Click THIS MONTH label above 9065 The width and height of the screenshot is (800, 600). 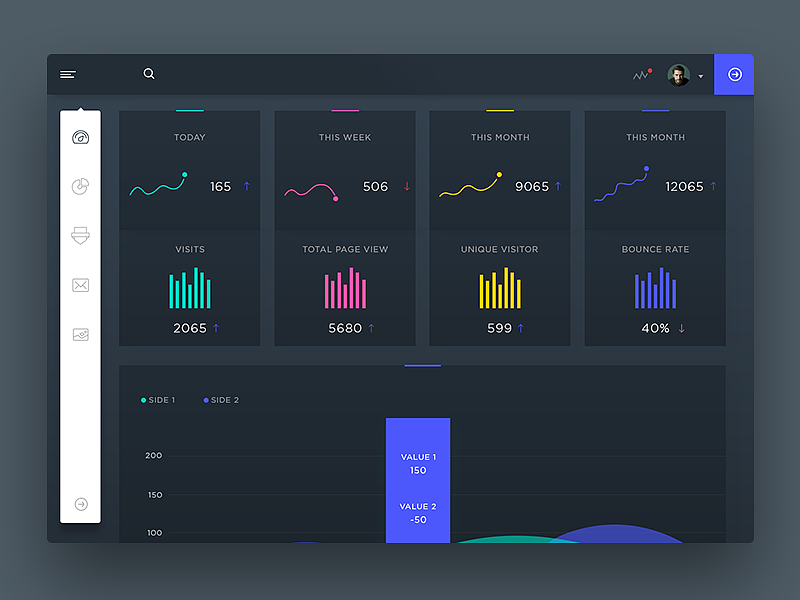(500, 137)
